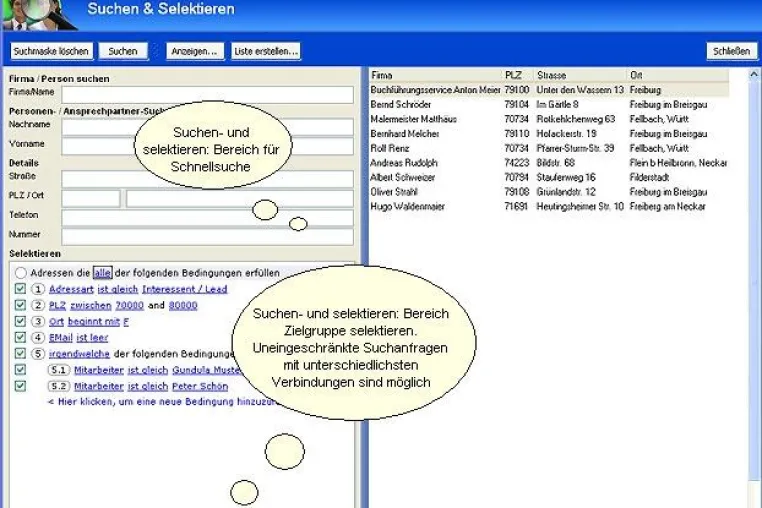Click into the Straße input field

pos(207,179)
